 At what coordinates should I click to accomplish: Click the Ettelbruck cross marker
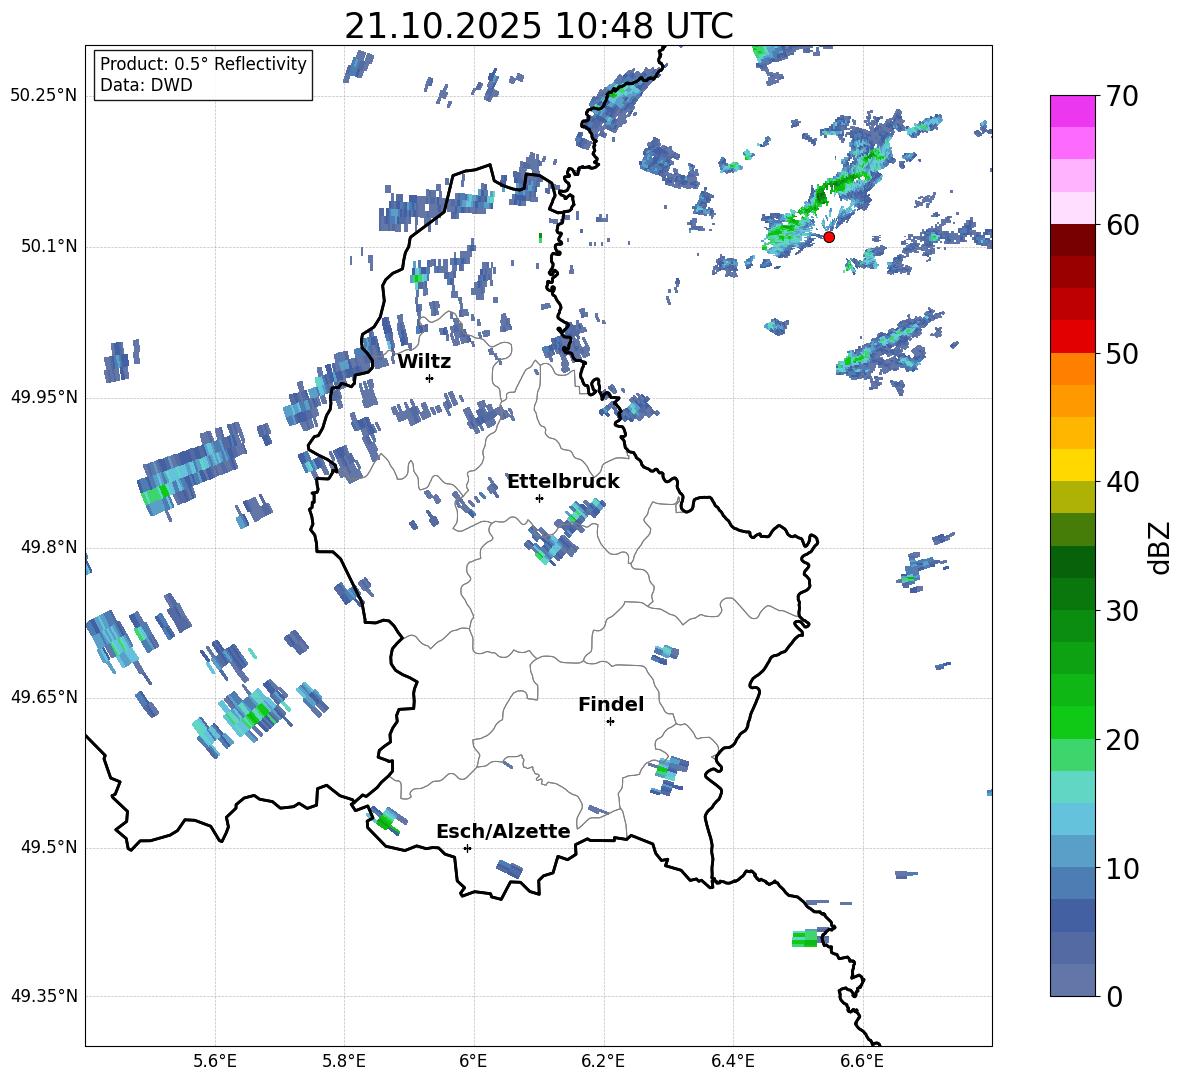click(x=539, y=498)
